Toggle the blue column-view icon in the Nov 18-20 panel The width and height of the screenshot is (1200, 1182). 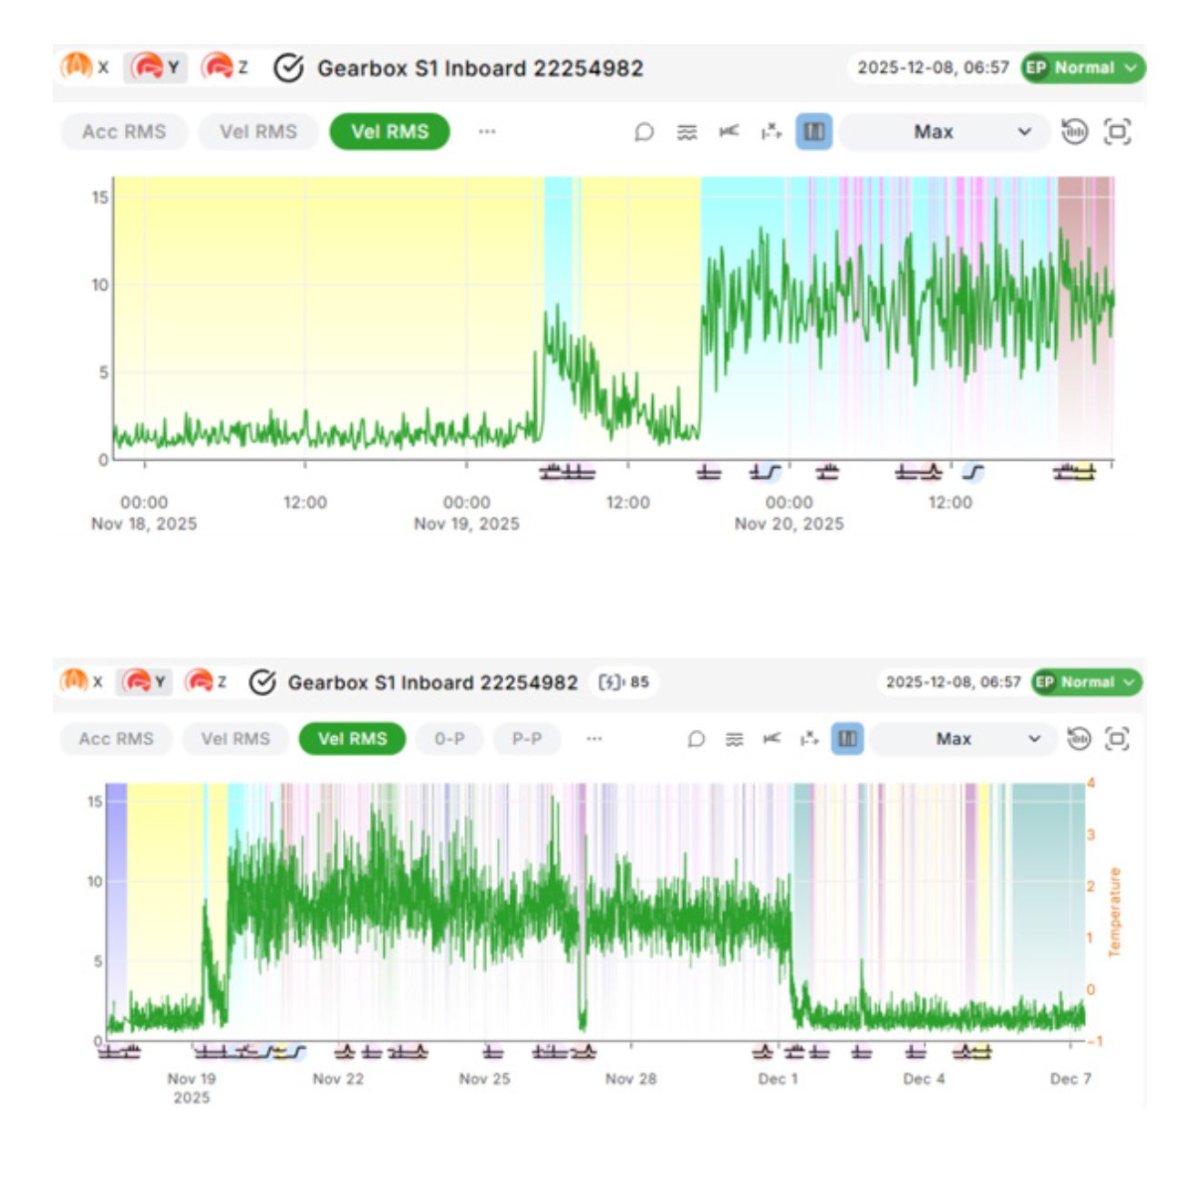pyautogui.click(x=814, y=132)
